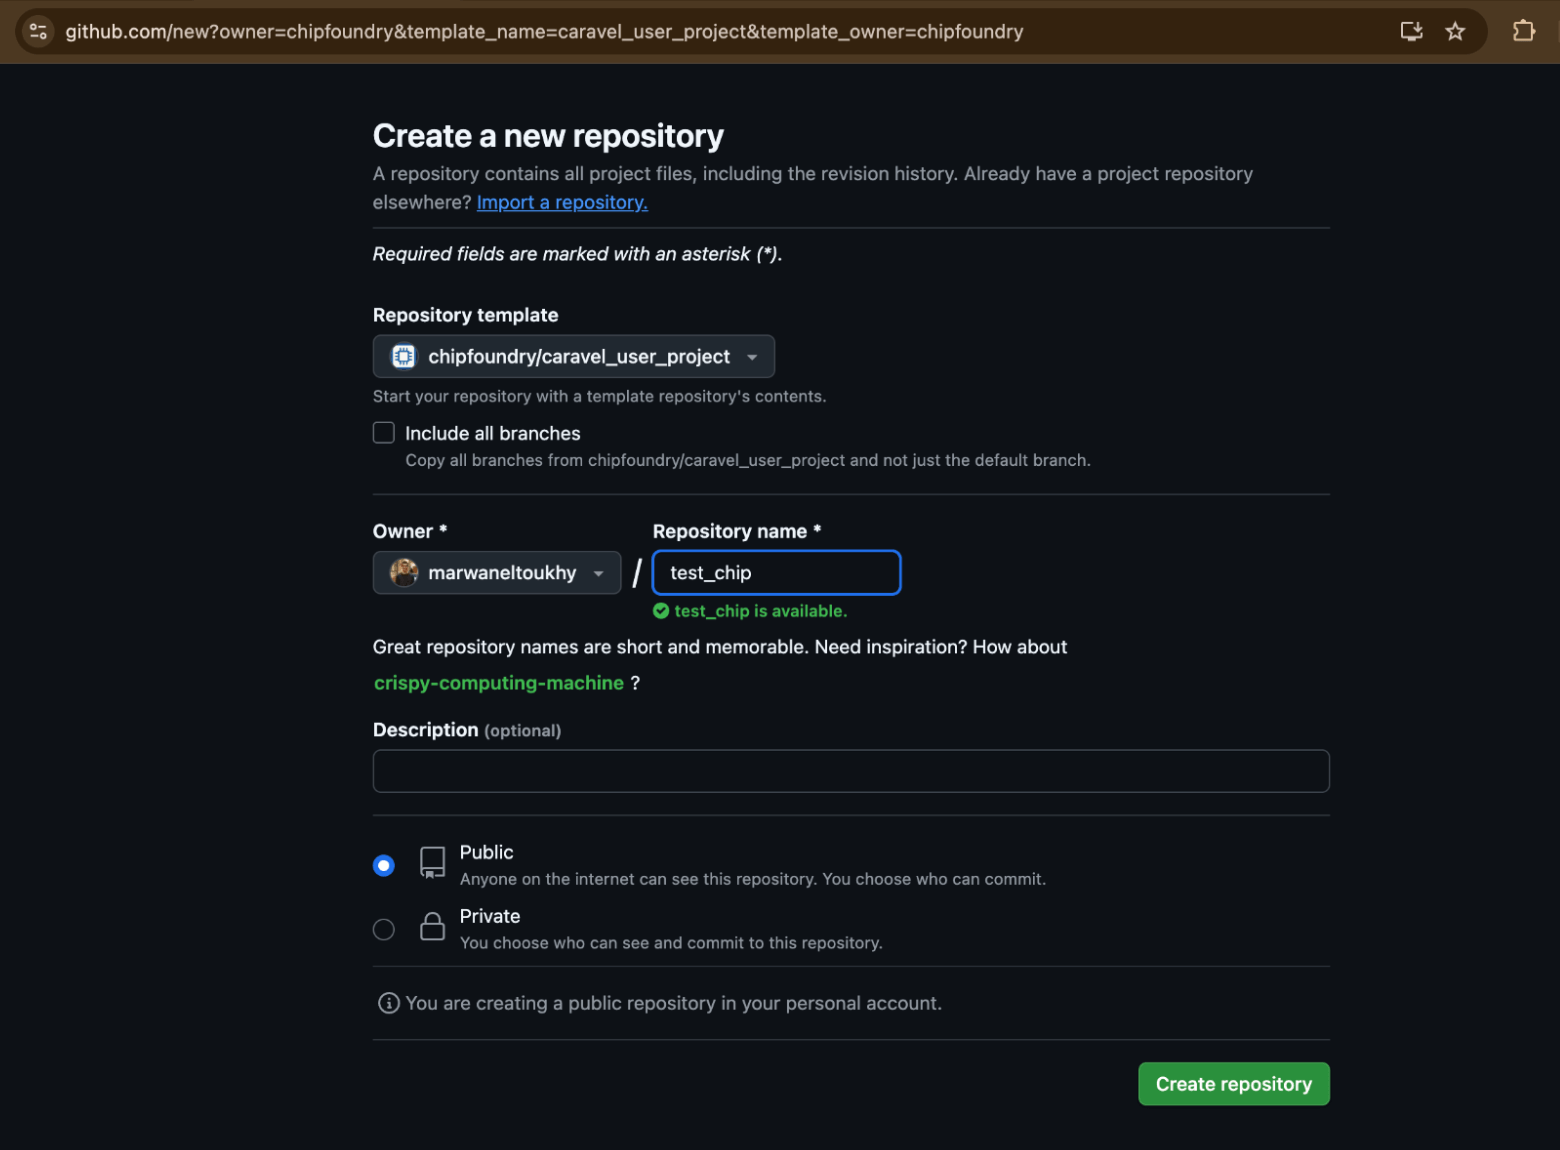Select the Public visibility radio button
This screenshot has width=1560, height=1150.
384,865
